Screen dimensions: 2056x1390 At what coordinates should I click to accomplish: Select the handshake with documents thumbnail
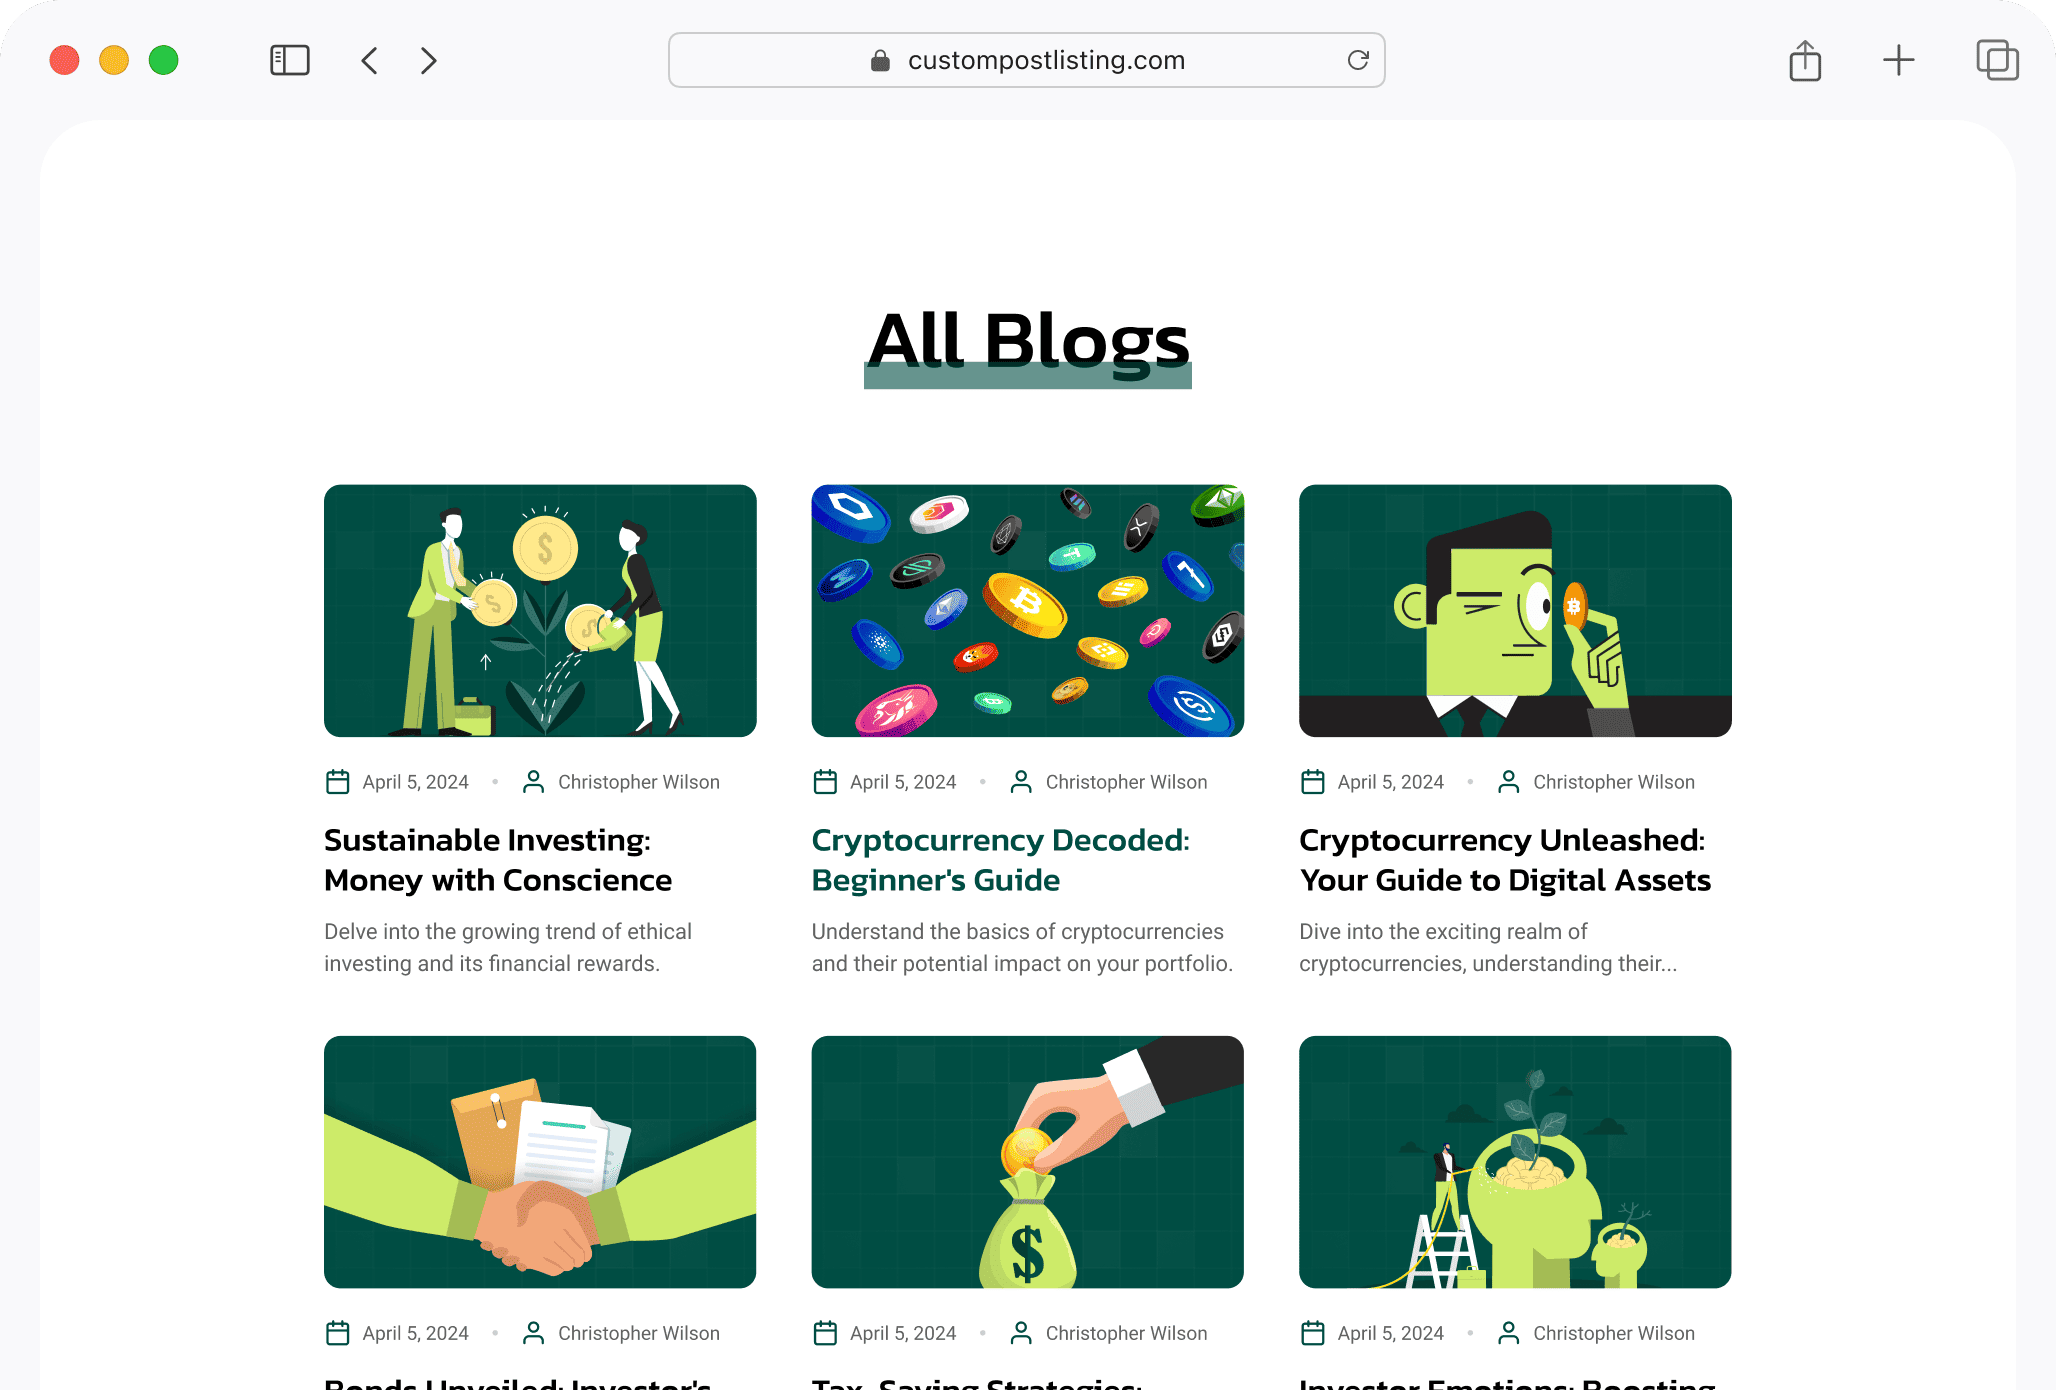pyautogui.click(x=540, y=1162)
